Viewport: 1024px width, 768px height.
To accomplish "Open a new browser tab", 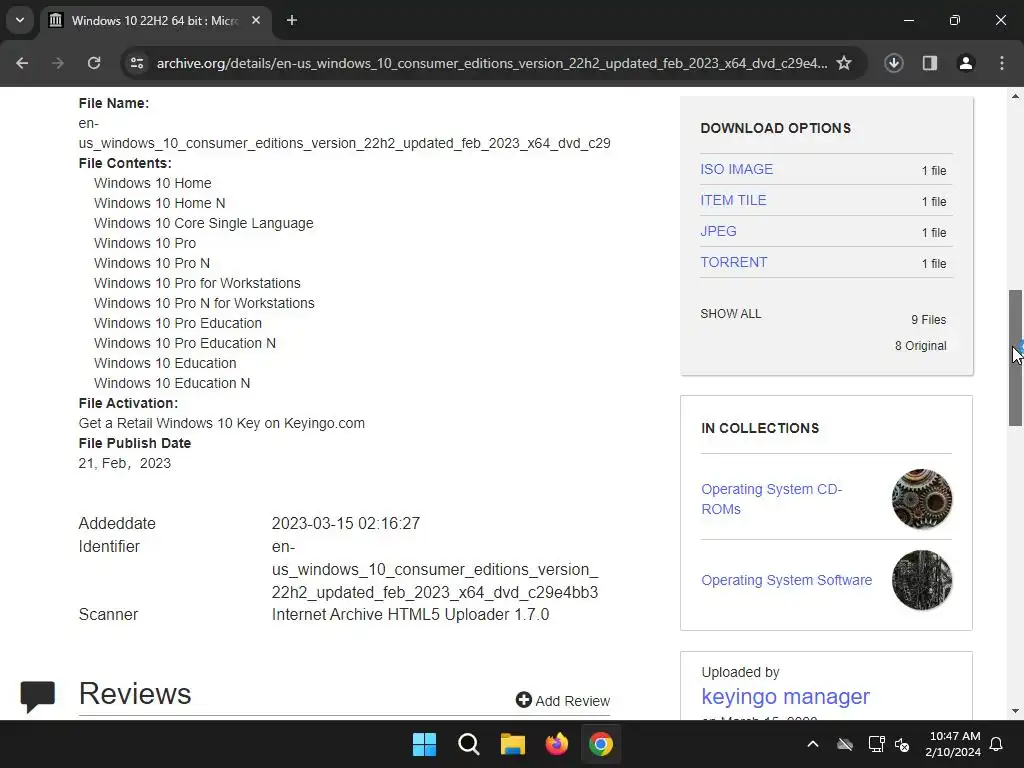I will point(292,21).
